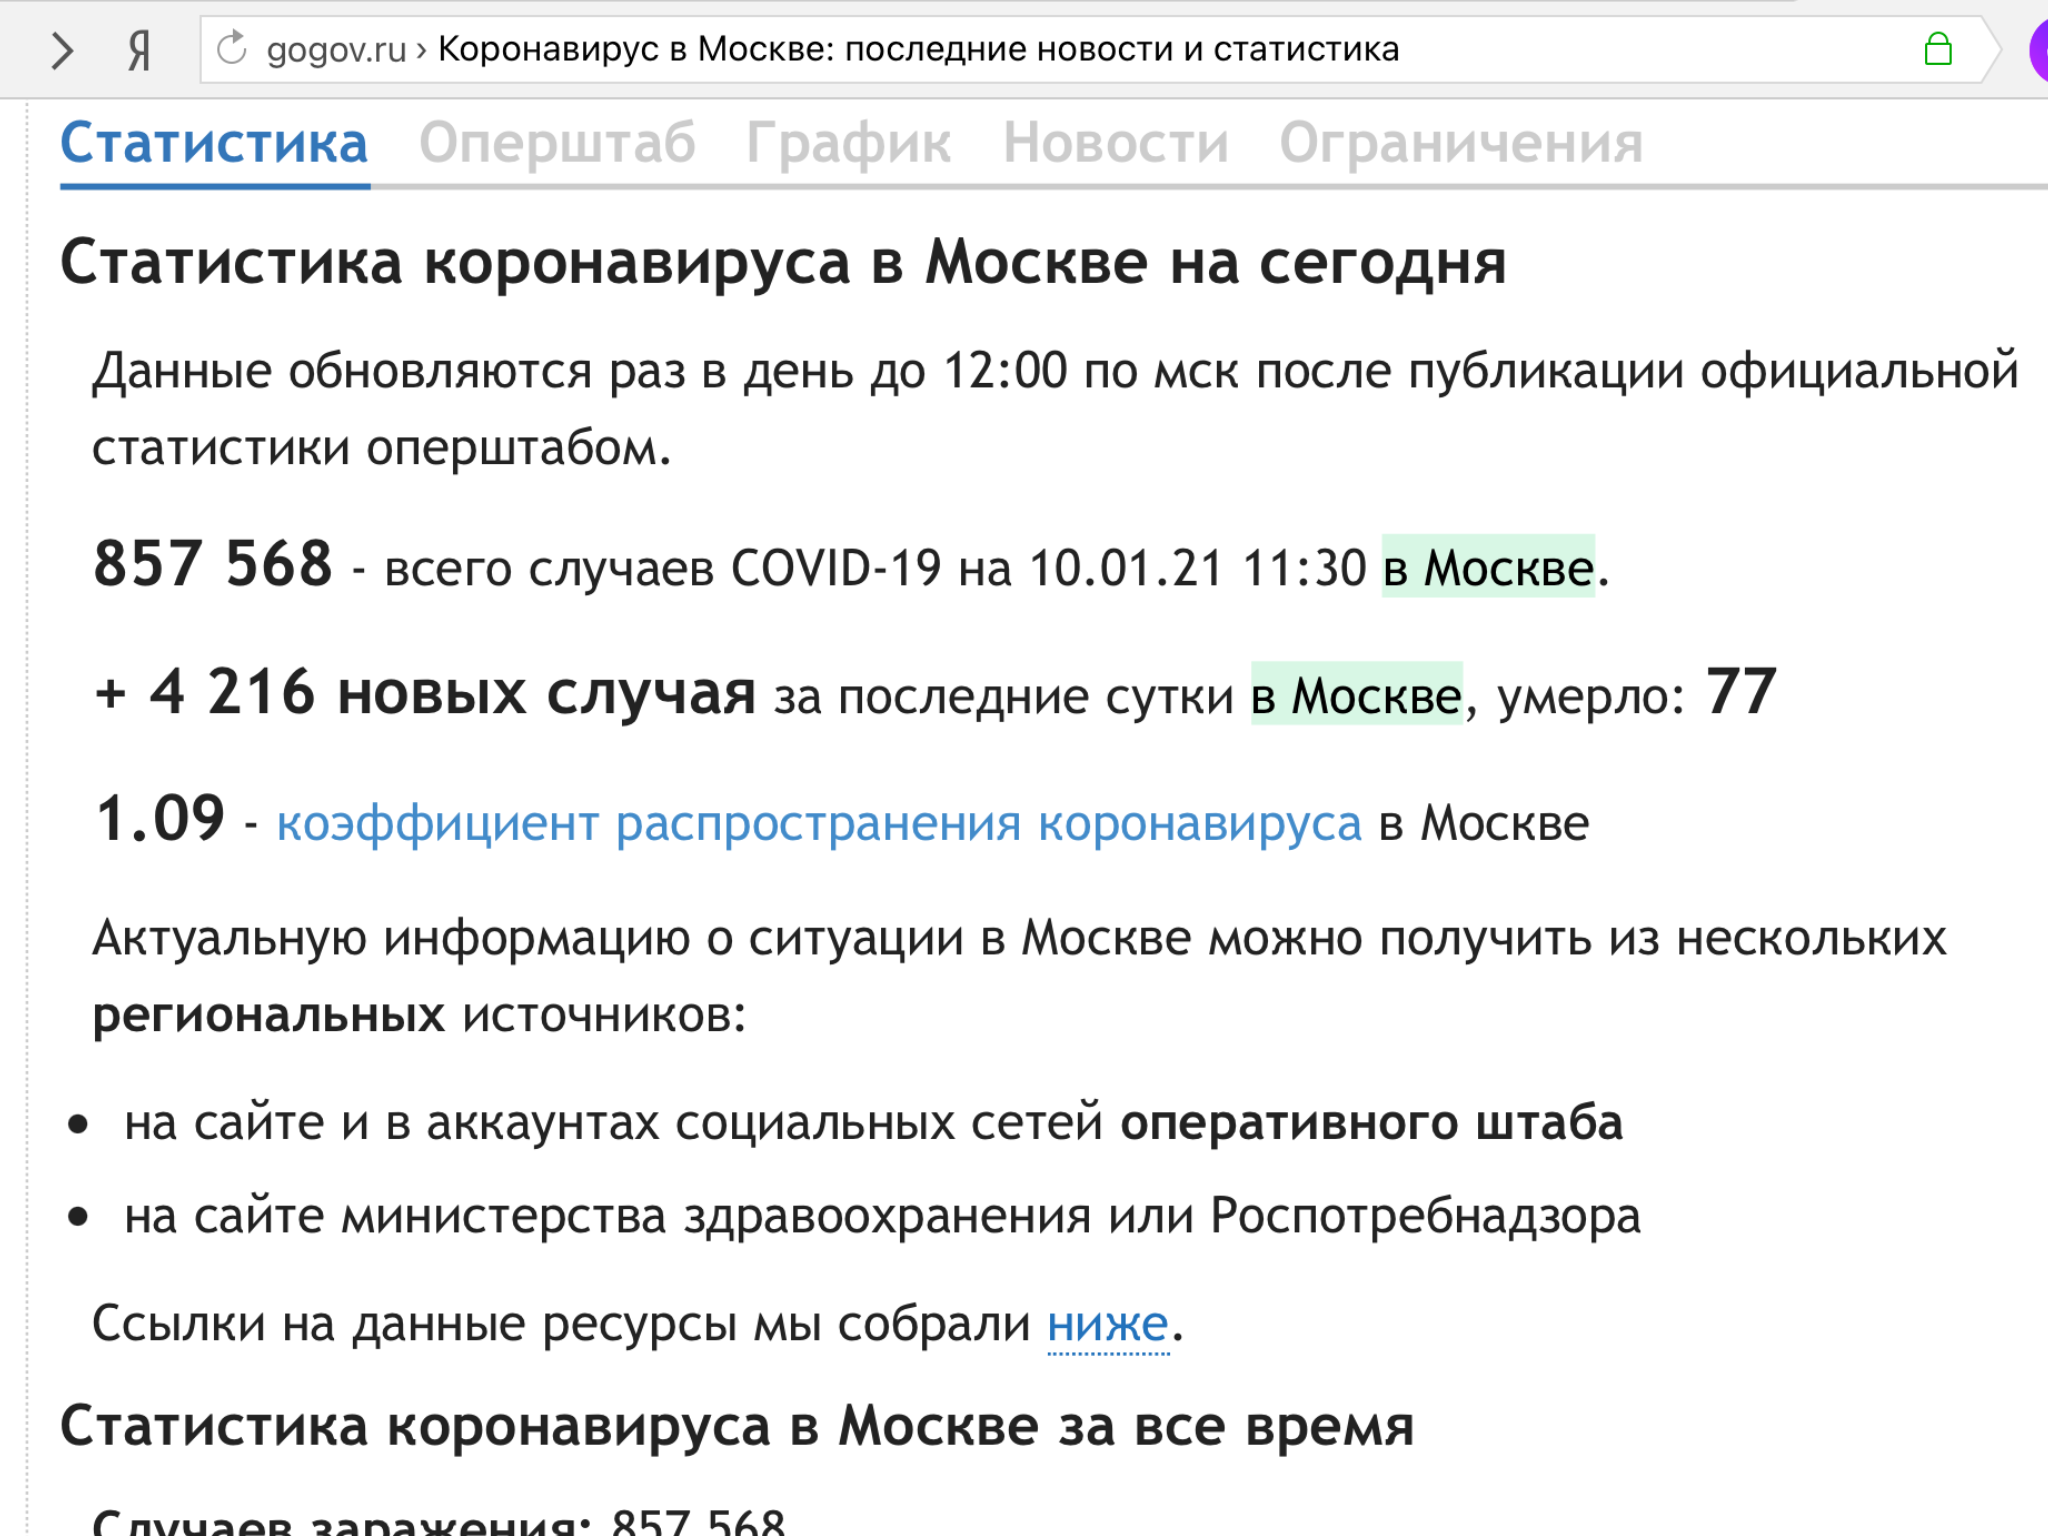Click the 1.09 coefficient value
The width and height of the screenshot is (2048, 1536).
click(x=160, y=819)
